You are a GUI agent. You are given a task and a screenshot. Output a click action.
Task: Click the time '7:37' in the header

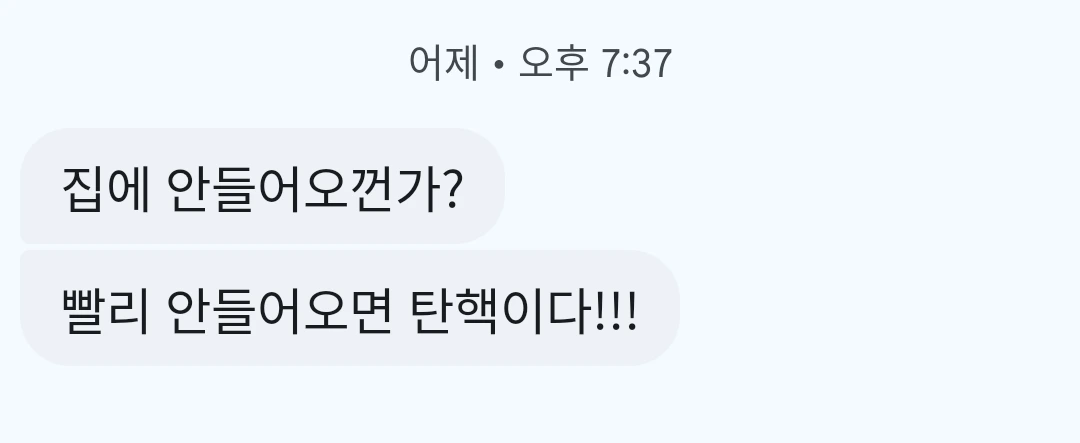coord(636,64)
